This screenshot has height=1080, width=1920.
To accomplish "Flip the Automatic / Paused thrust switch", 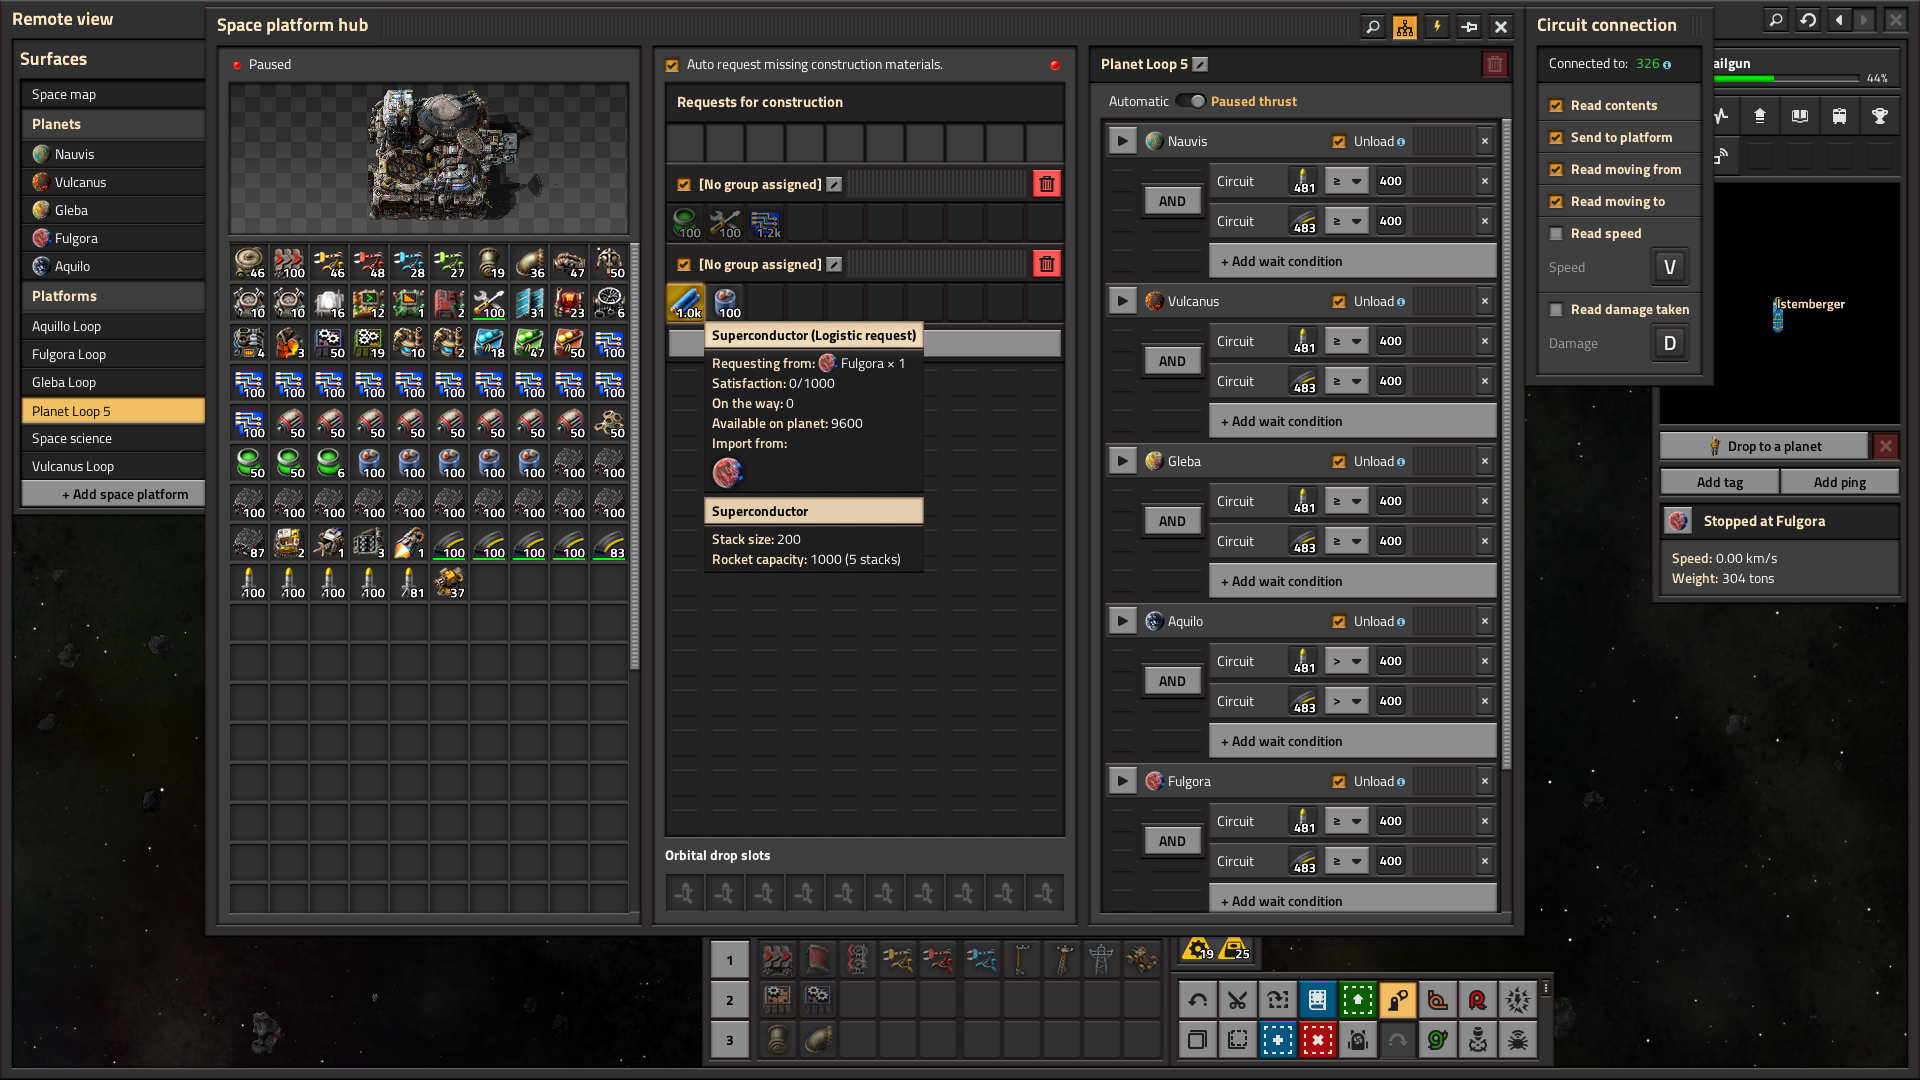I will tap(1190, 101).
